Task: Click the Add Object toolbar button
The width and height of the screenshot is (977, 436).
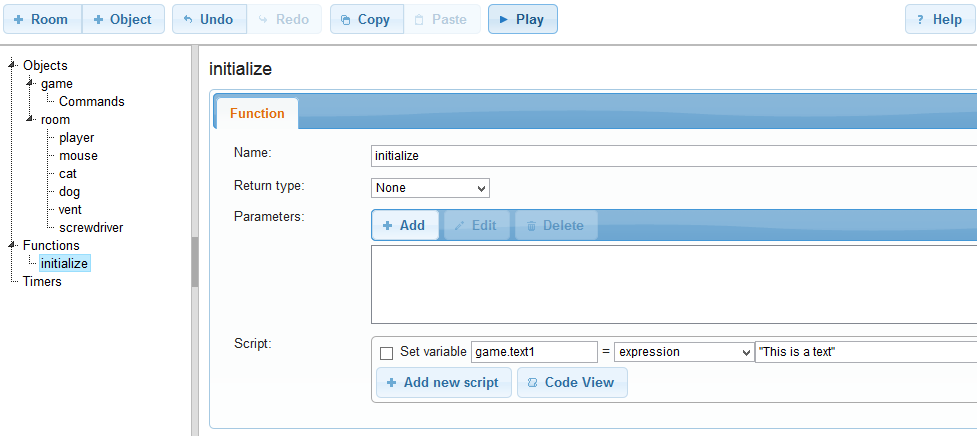Action: (123, 20)
